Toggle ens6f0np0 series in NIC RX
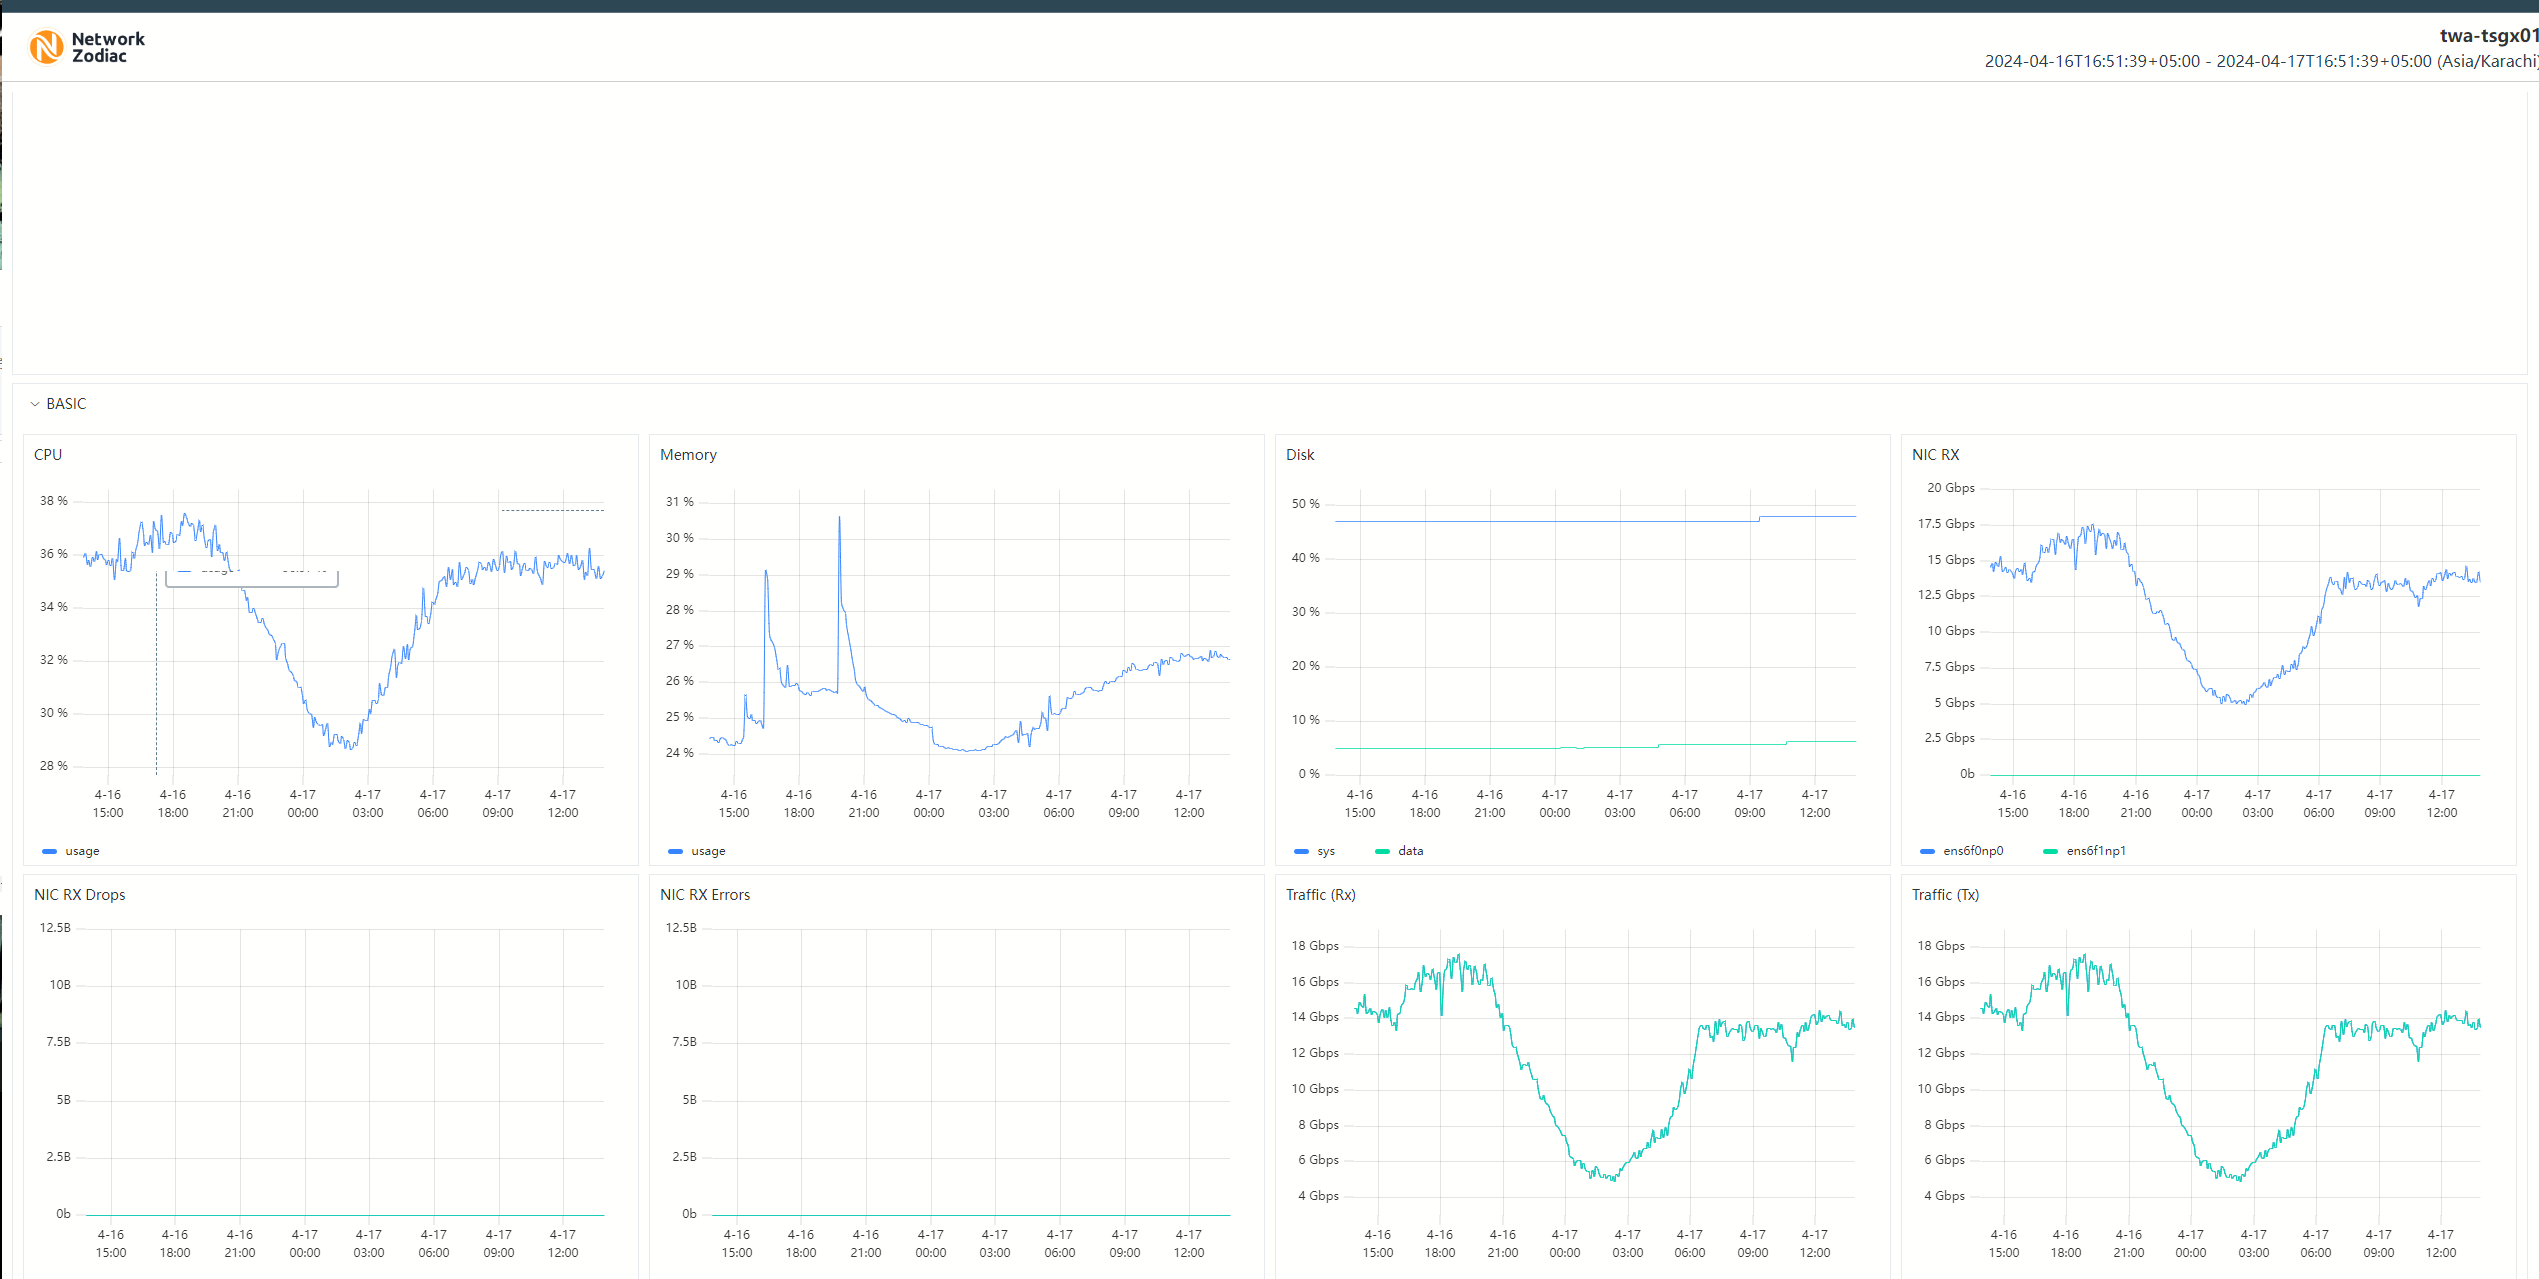2539x1279 pixels. point(1972,851)
